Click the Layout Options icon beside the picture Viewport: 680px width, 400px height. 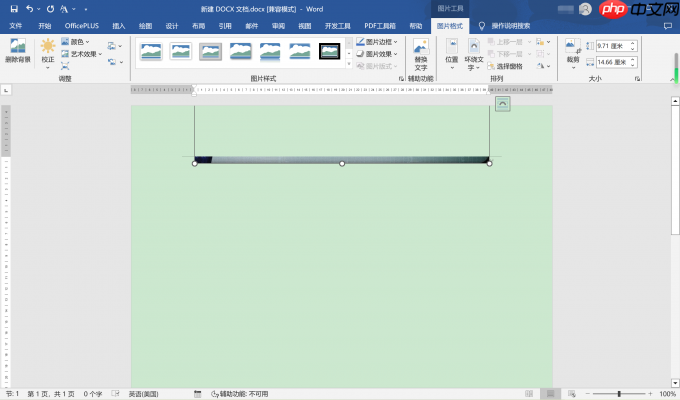[503, 104]
